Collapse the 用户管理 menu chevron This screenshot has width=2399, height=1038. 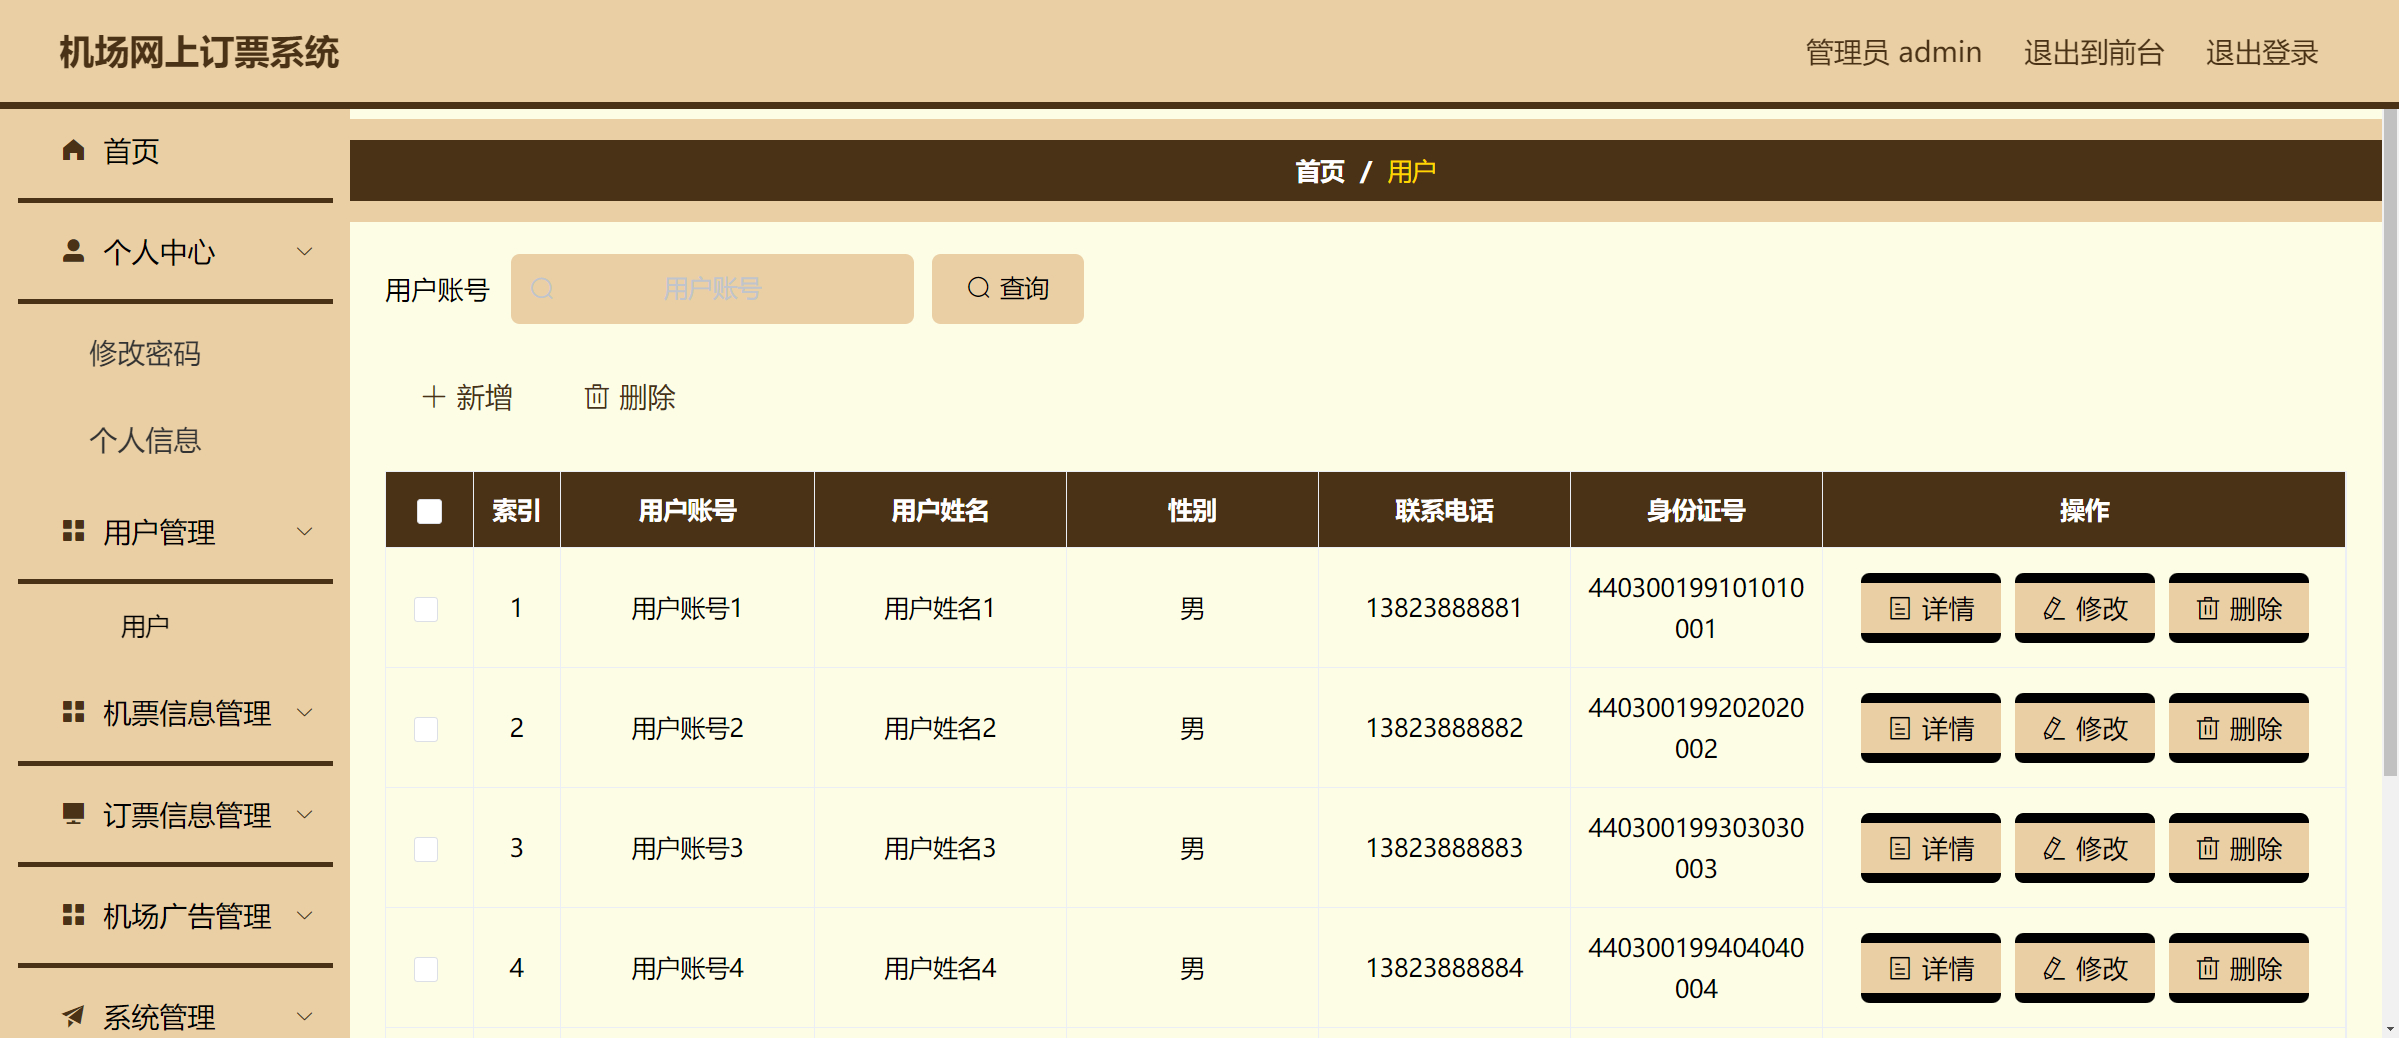pos(305,531)
